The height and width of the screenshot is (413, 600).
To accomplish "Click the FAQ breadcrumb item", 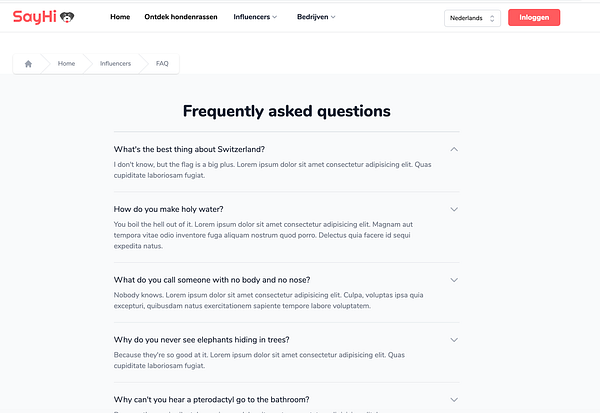I will click(x=162, y=64).
